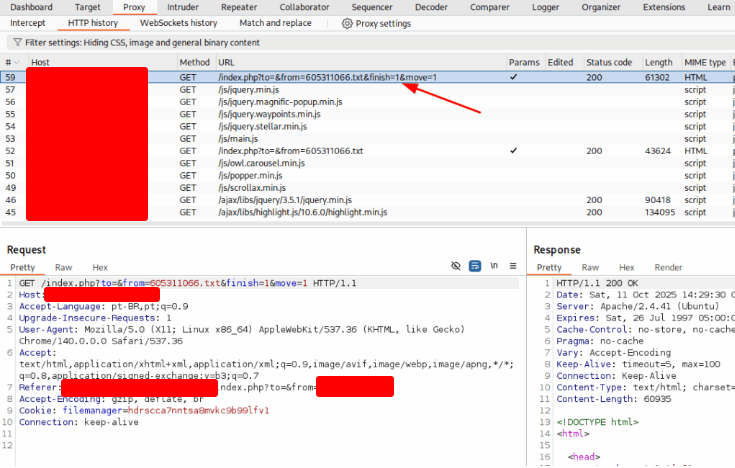Select Raw view in Request panel
The height and width of the screenshot is (468, 735).
tap(63, 268)
